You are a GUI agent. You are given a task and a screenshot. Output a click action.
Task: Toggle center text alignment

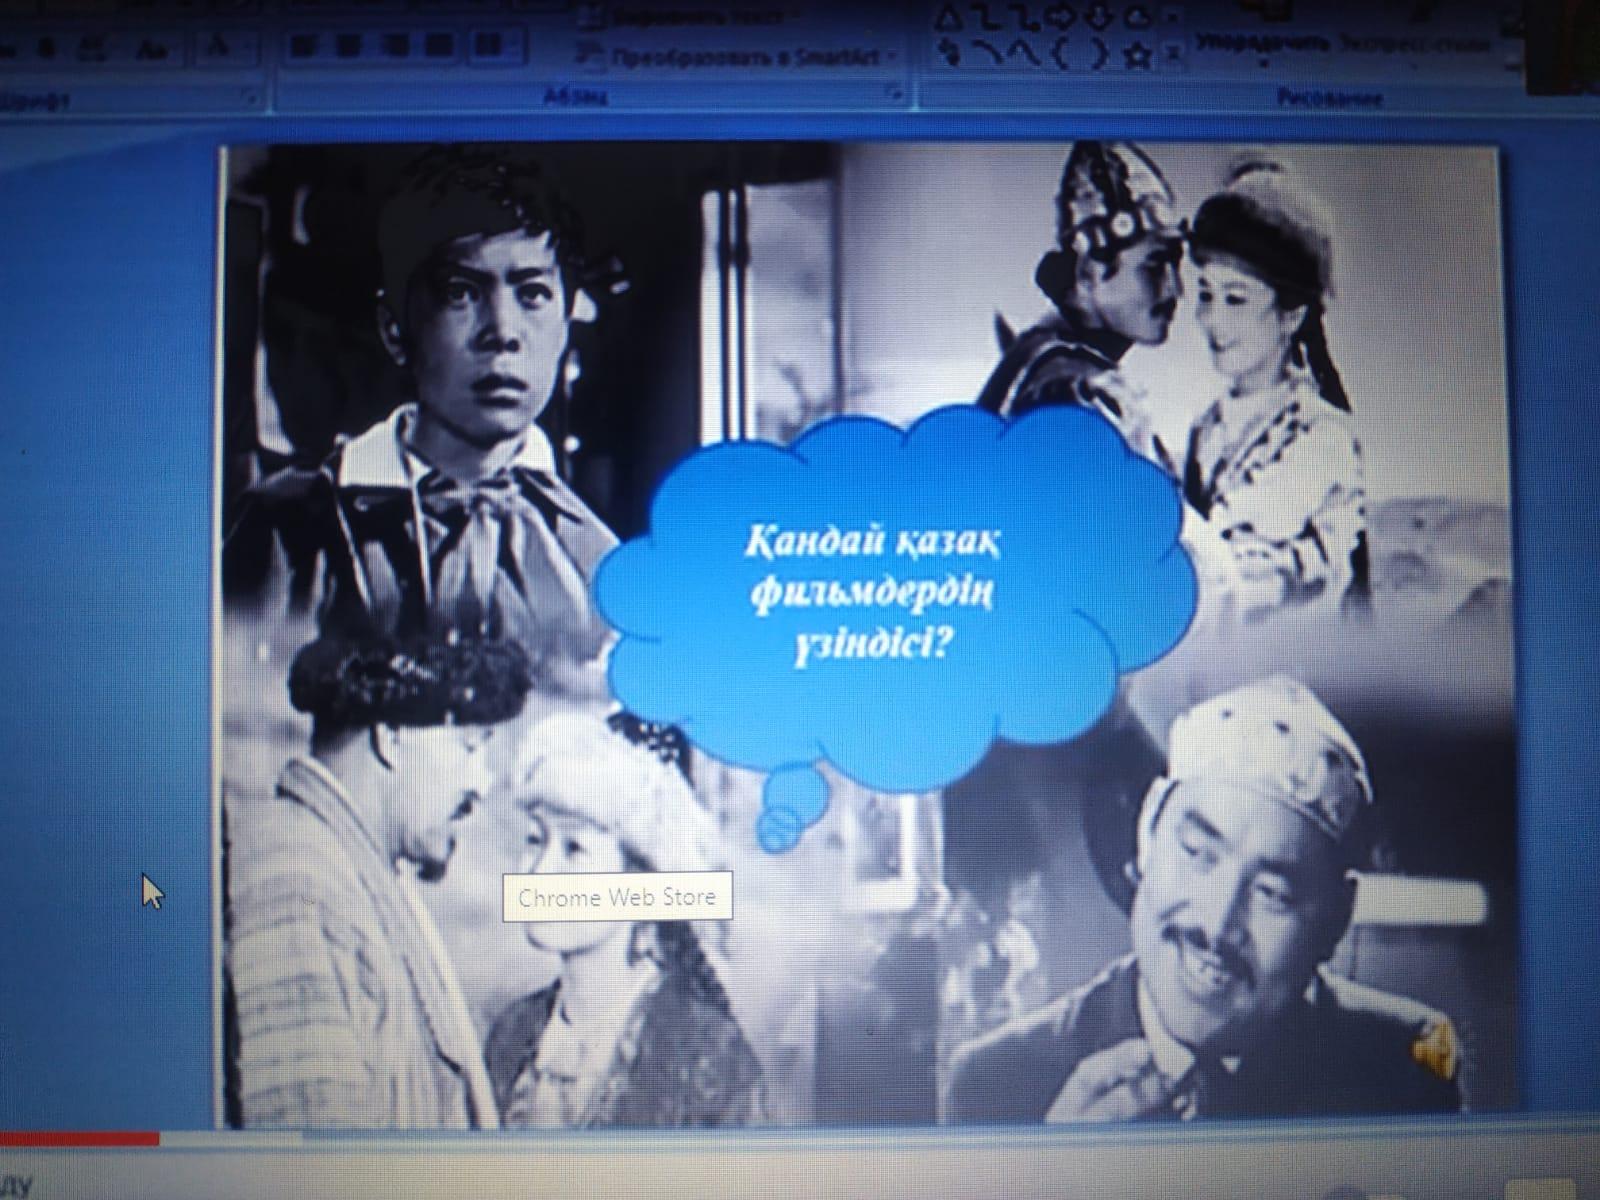(x=345, y=46)
